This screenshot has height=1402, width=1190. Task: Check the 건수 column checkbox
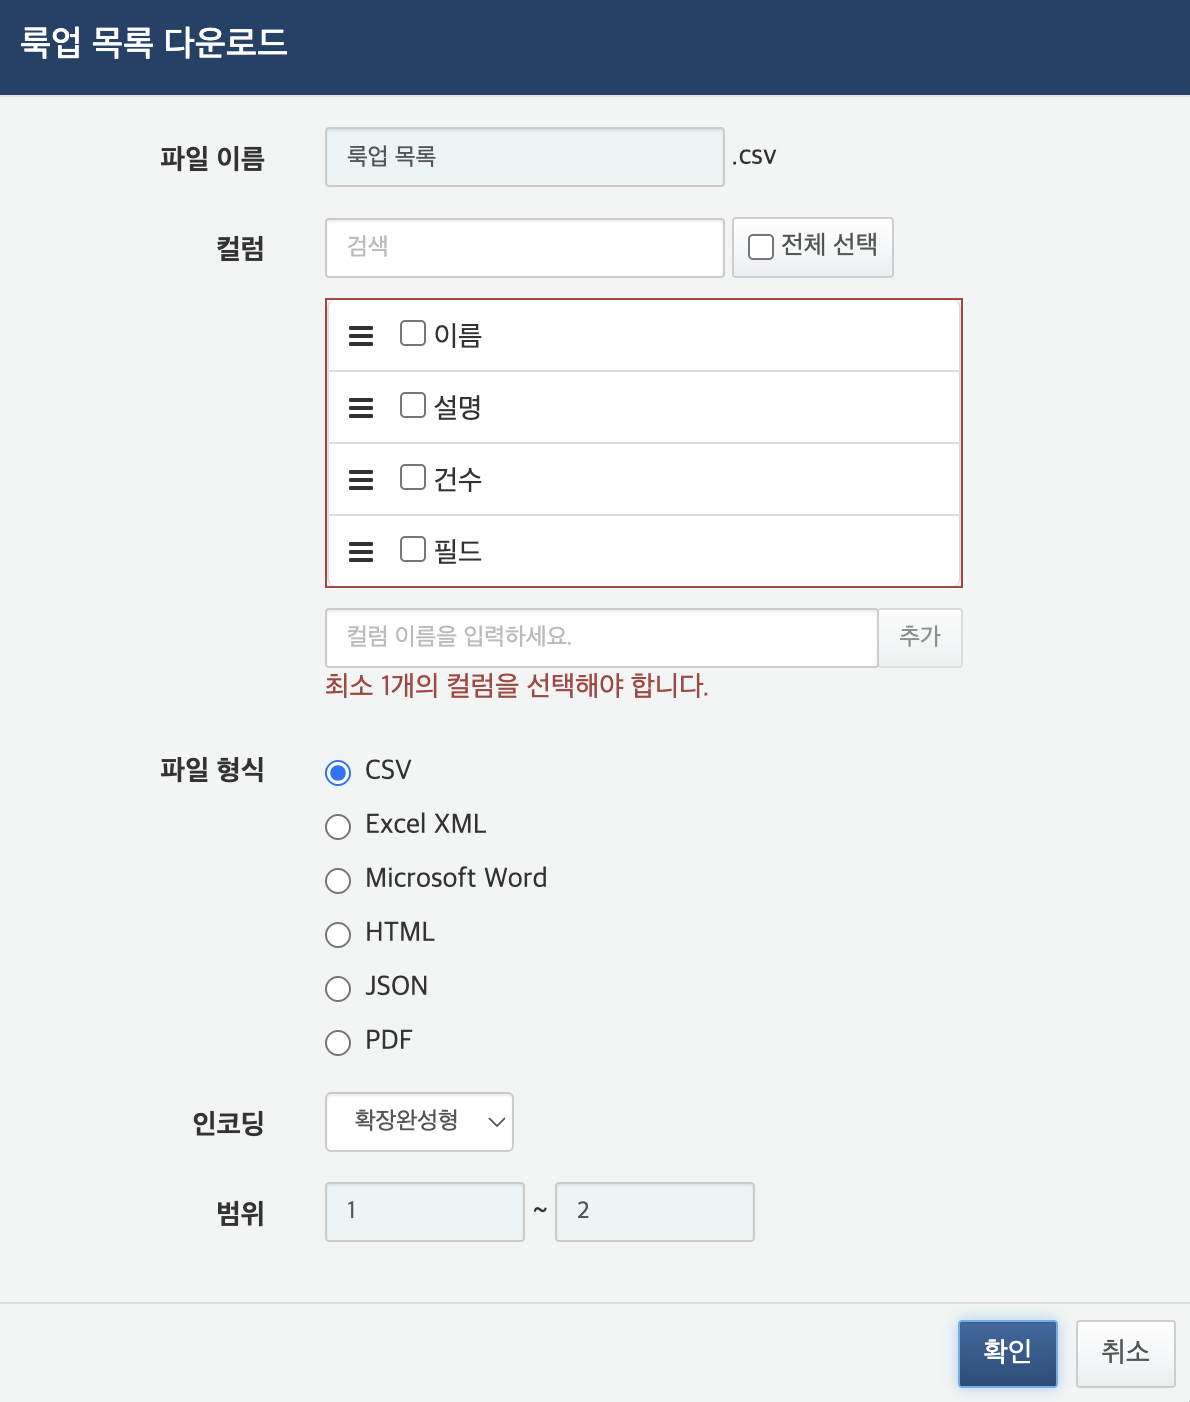[x=412, y=477]
